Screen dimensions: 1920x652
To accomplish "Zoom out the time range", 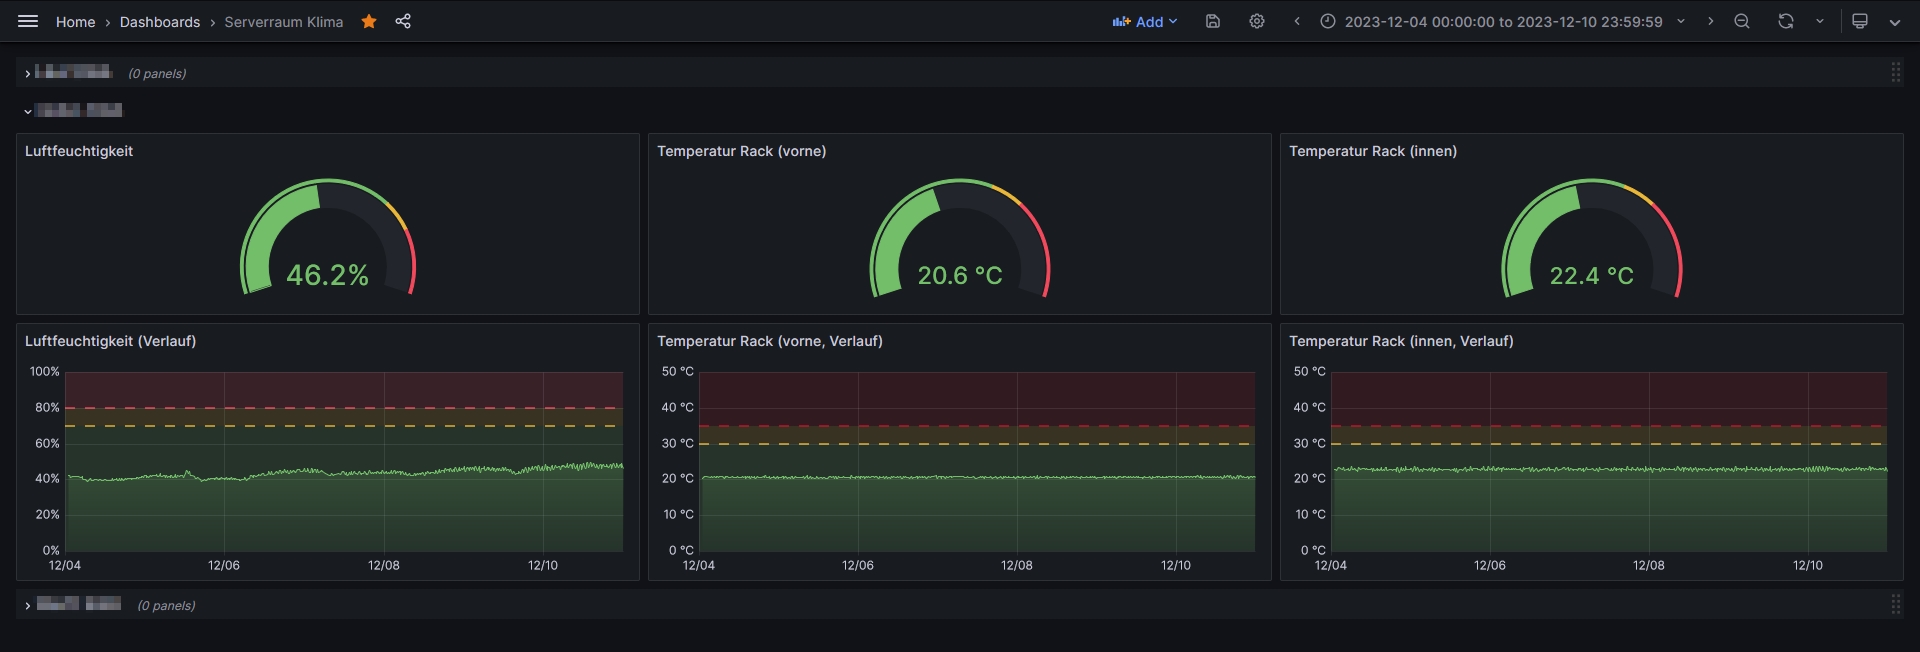I will (1742, 21).
